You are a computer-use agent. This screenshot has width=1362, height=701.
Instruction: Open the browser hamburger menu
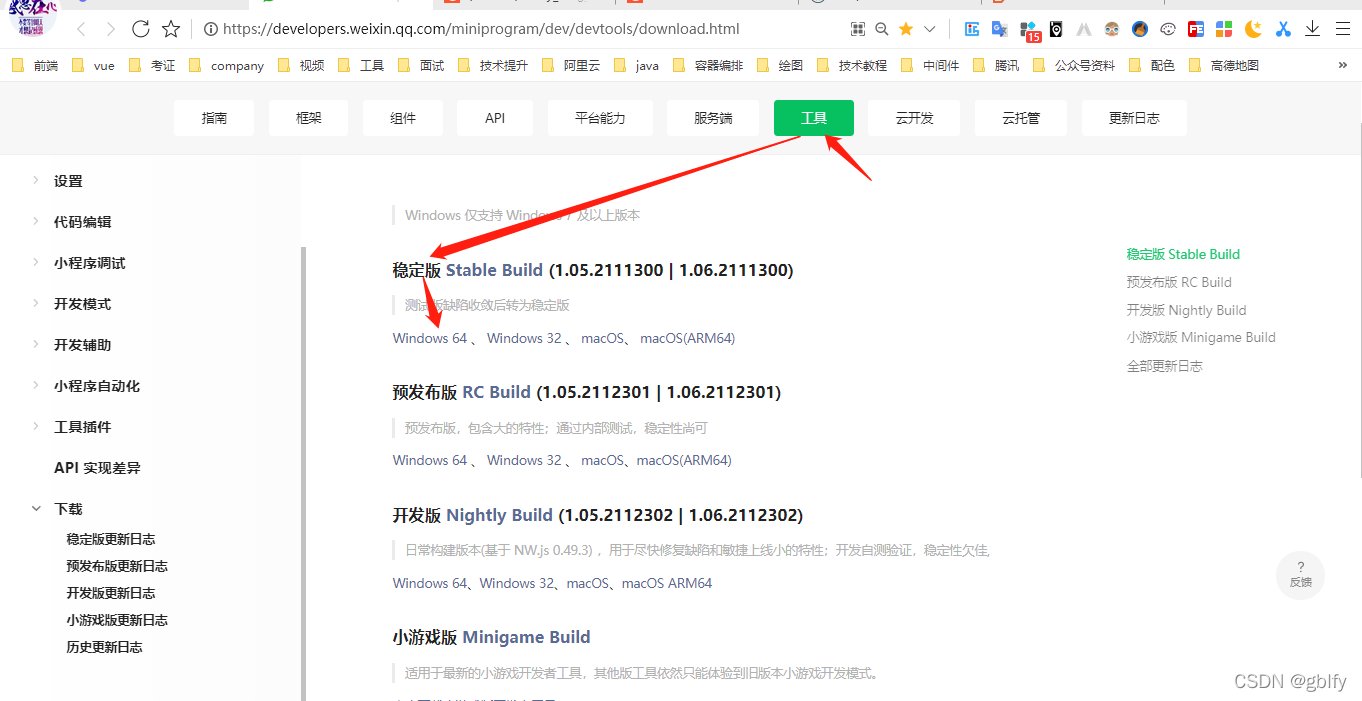(1341, 29)
